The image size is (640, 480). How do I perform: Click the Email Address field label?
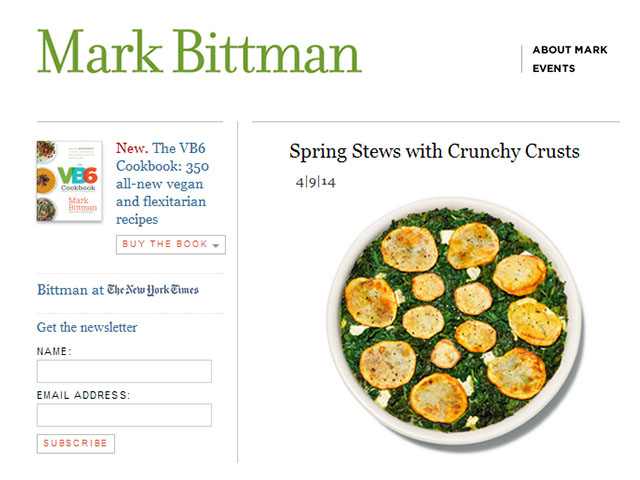pos(83,395)
